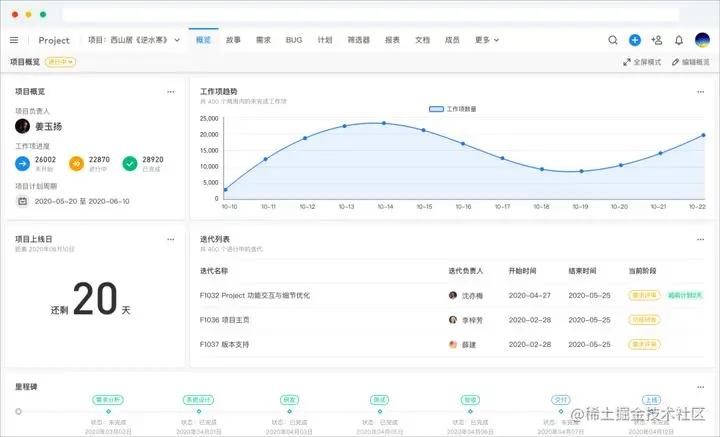Click the 全屏模式 fullscreen button
The height and width of the screenshot is (437, 720).
(642, 62)
